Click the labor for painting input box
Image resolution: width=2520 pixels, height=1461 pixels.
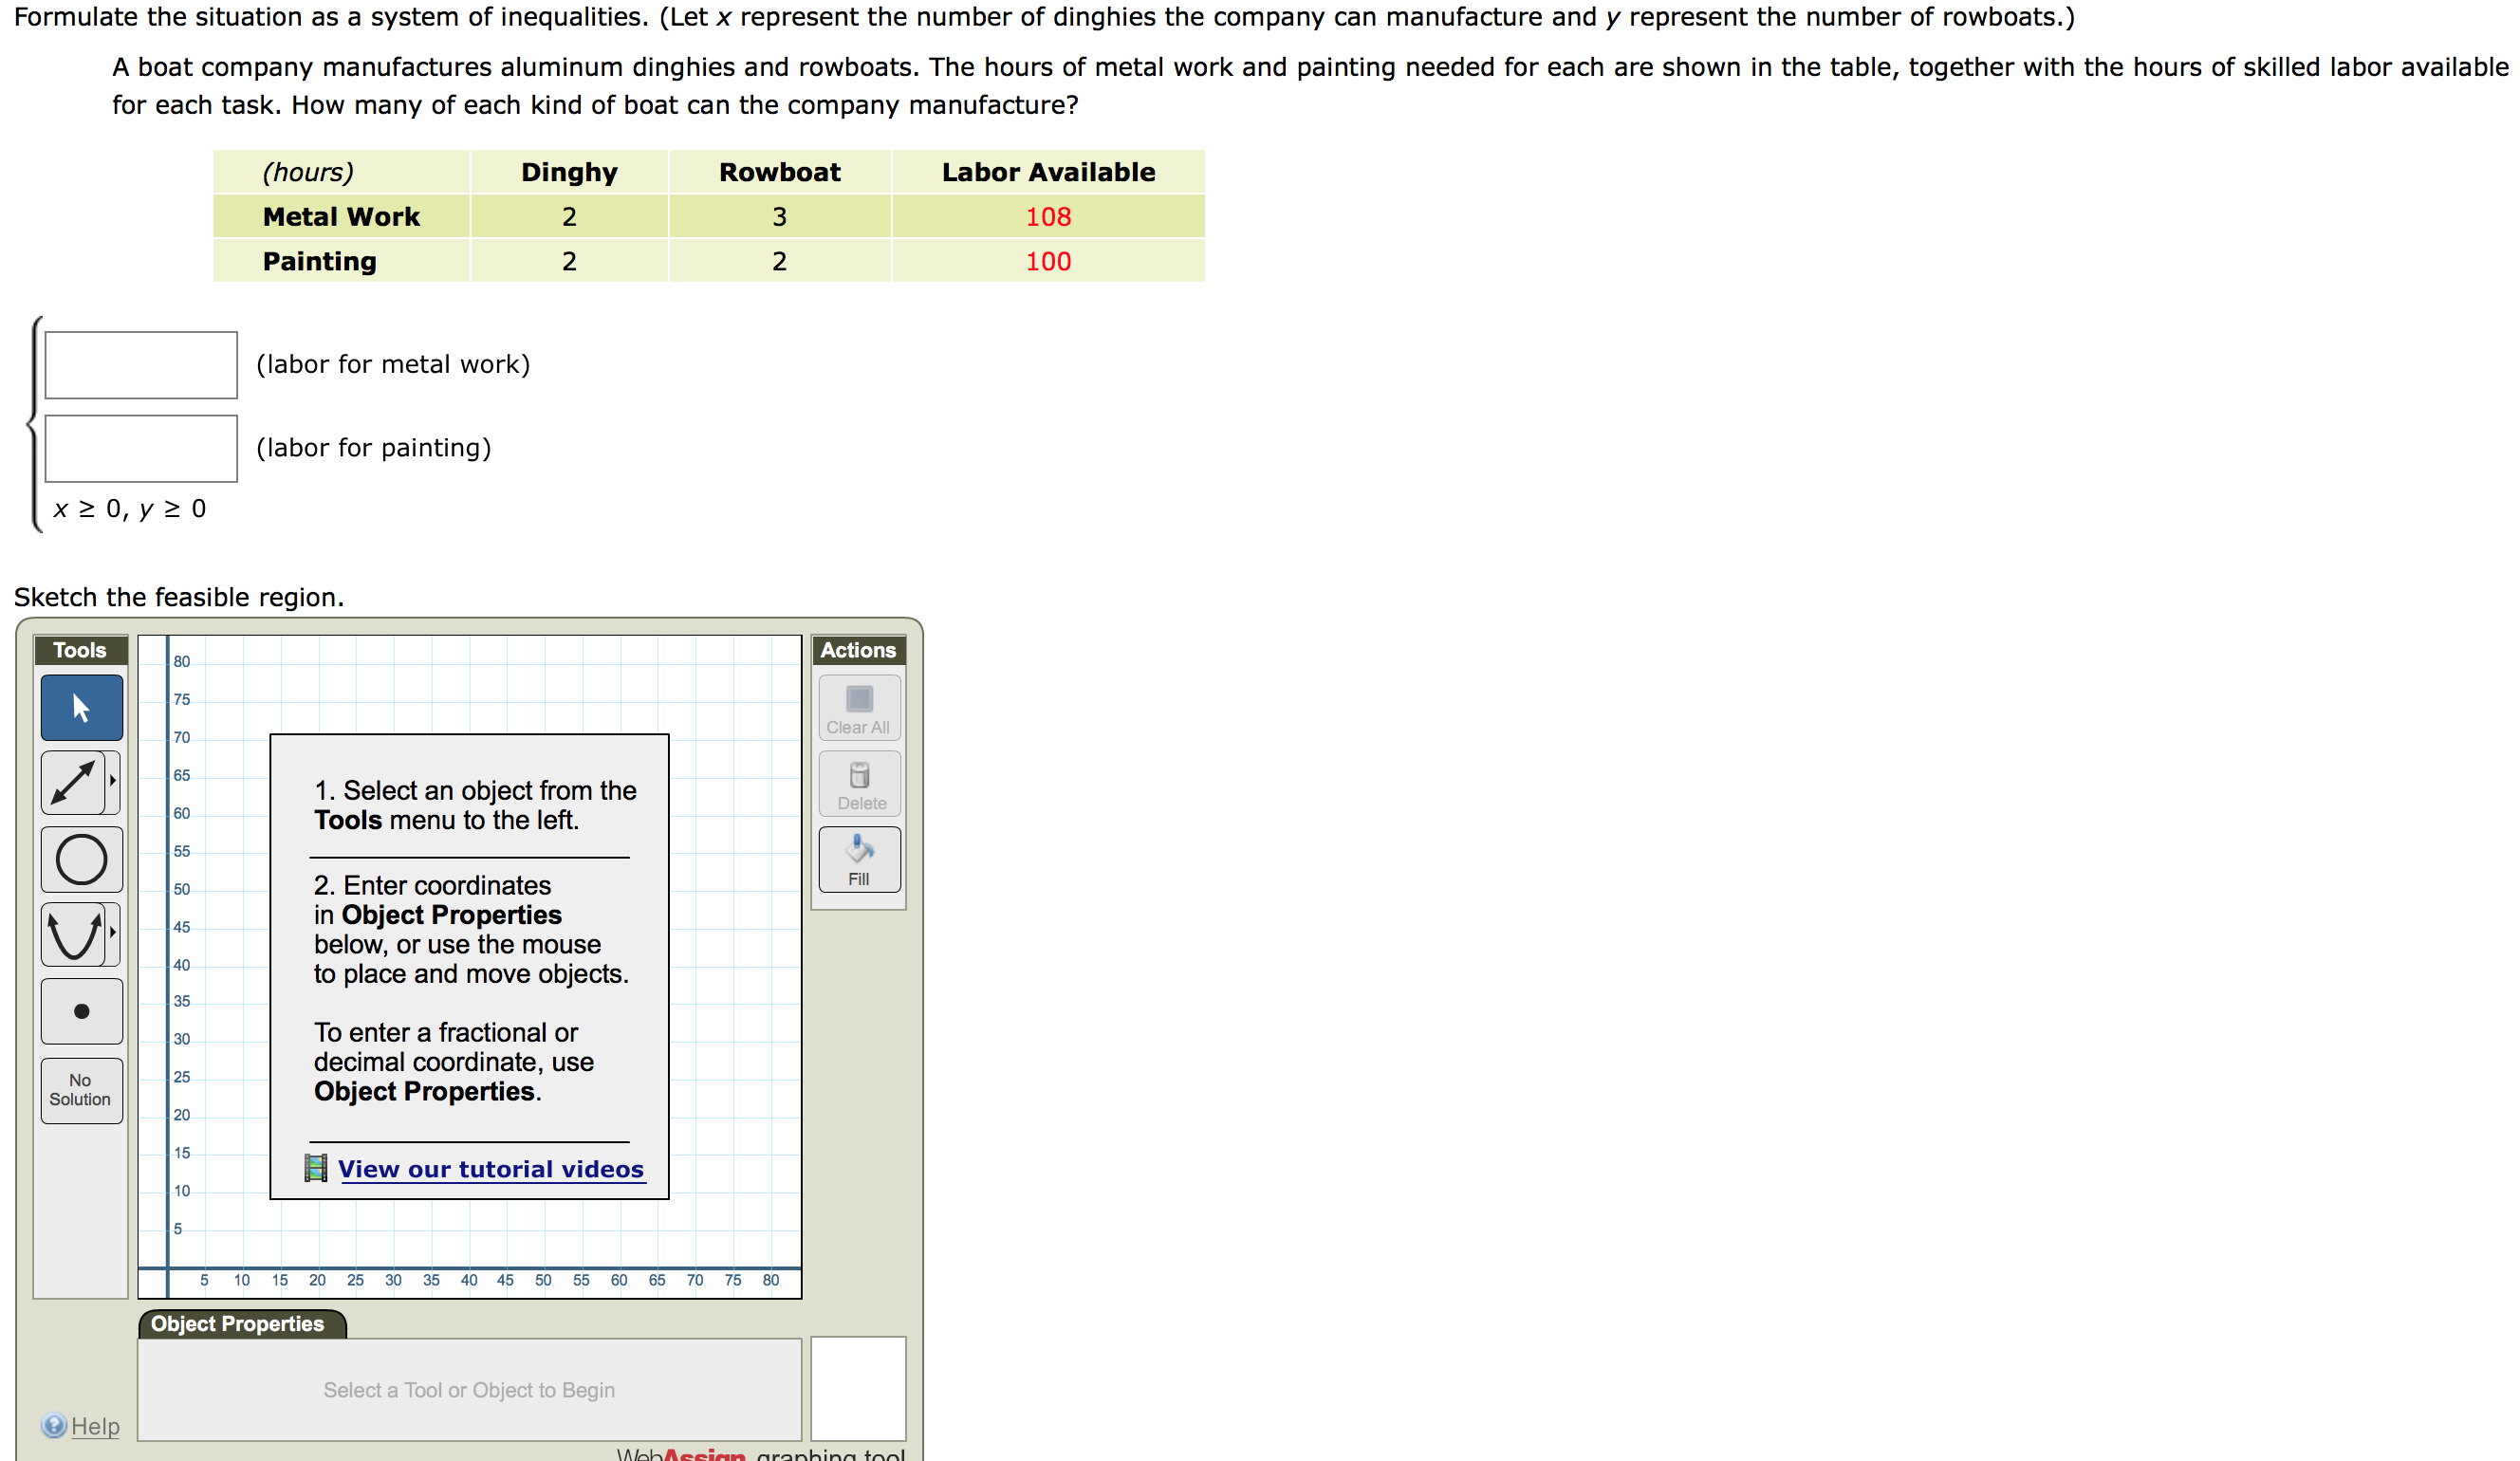[140, 447]
